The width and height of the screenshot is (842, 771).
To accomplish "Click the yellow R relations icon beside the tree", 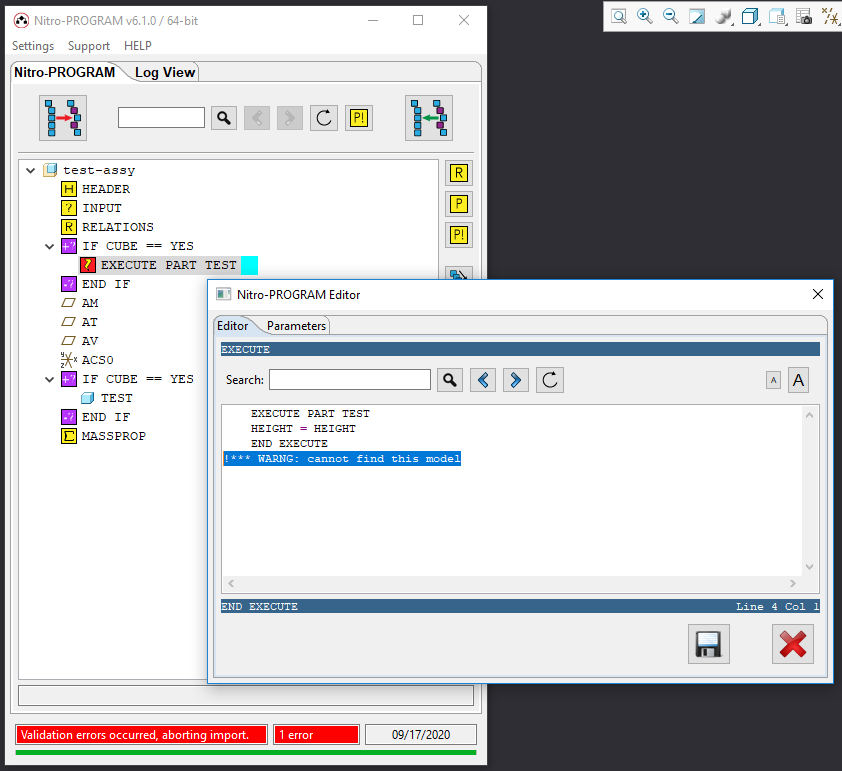I will [x=458, y=172].
